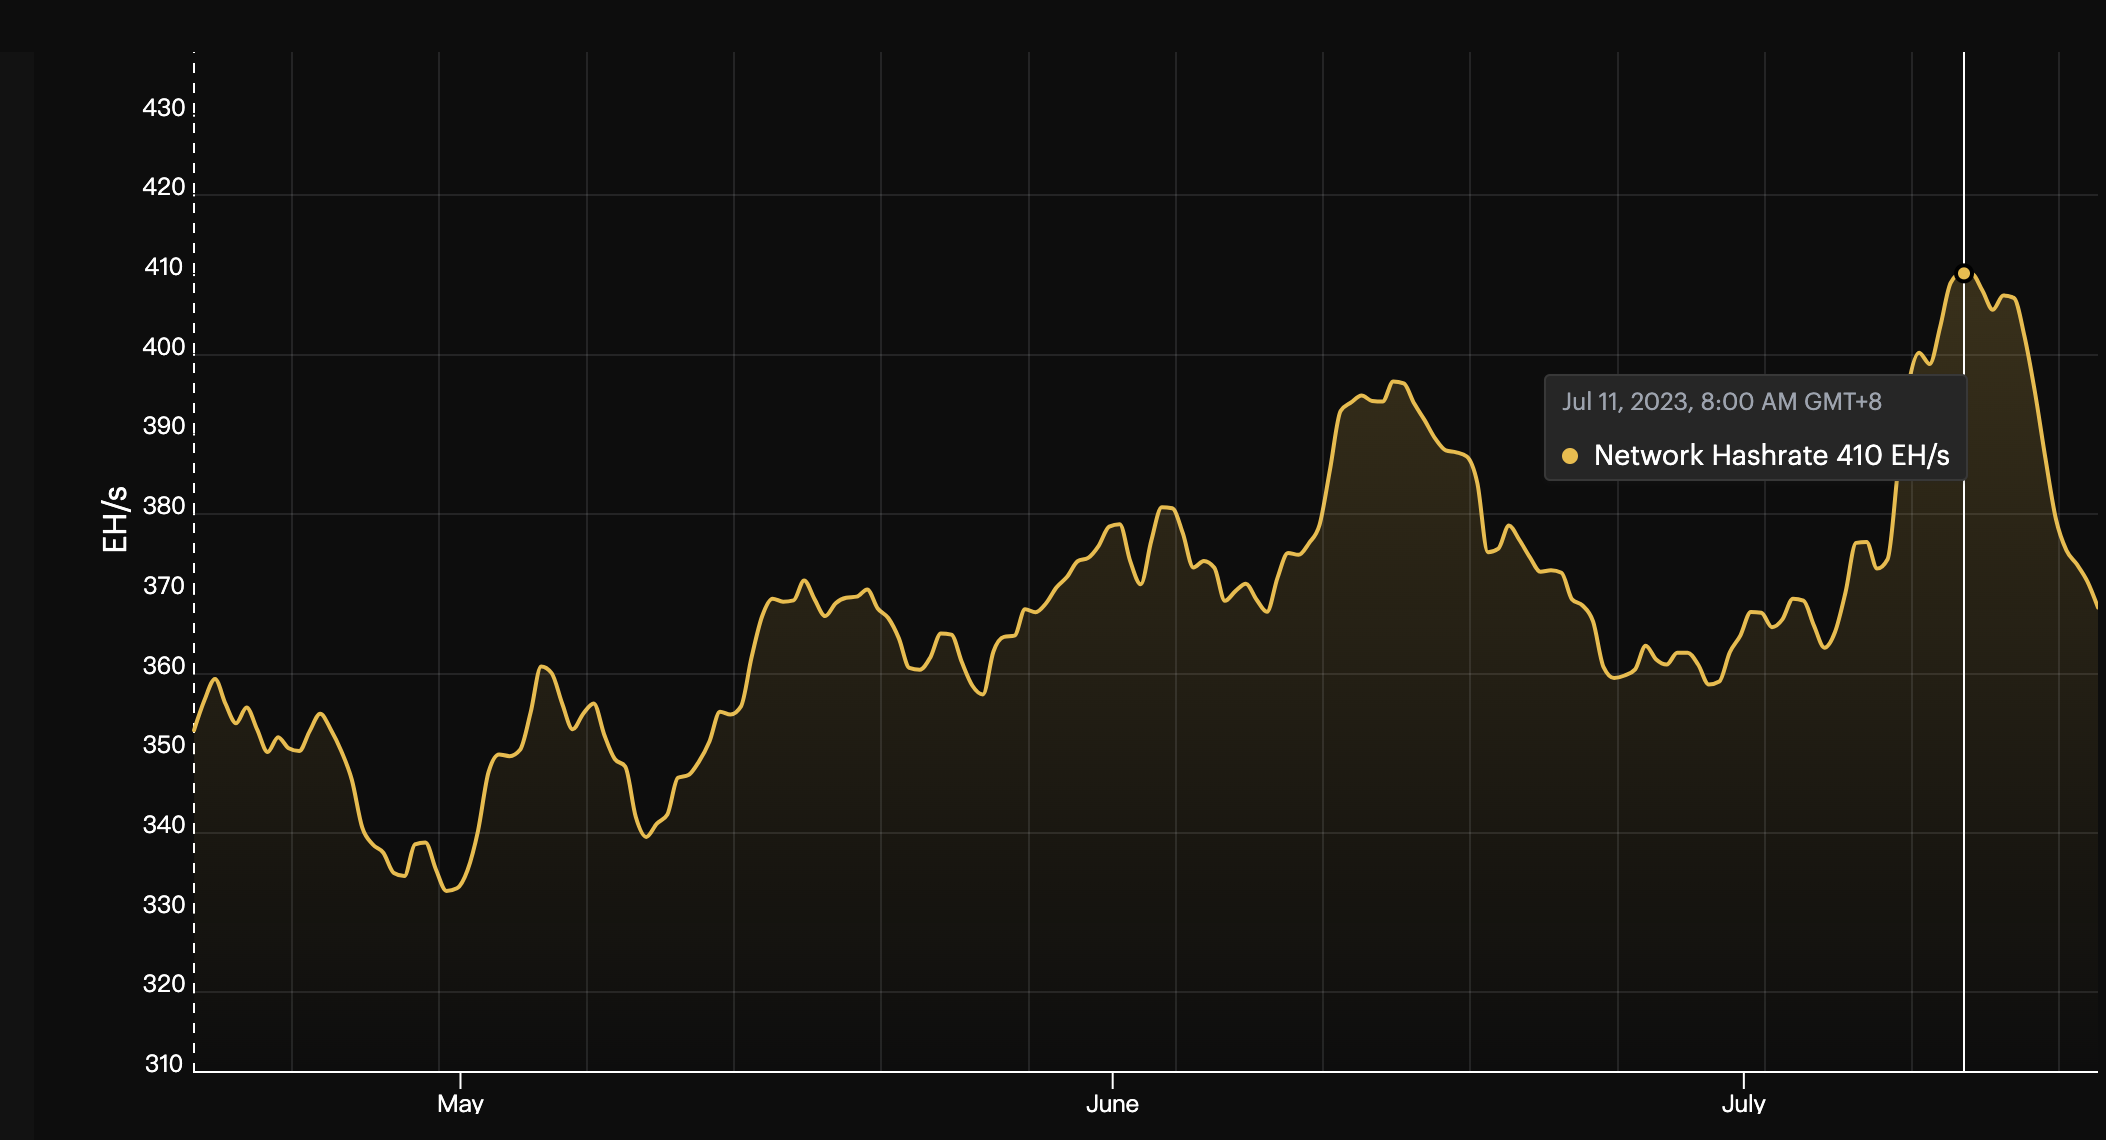Click the June label on x-axis
2106x1140 pixels.
click(1112, 1104)
